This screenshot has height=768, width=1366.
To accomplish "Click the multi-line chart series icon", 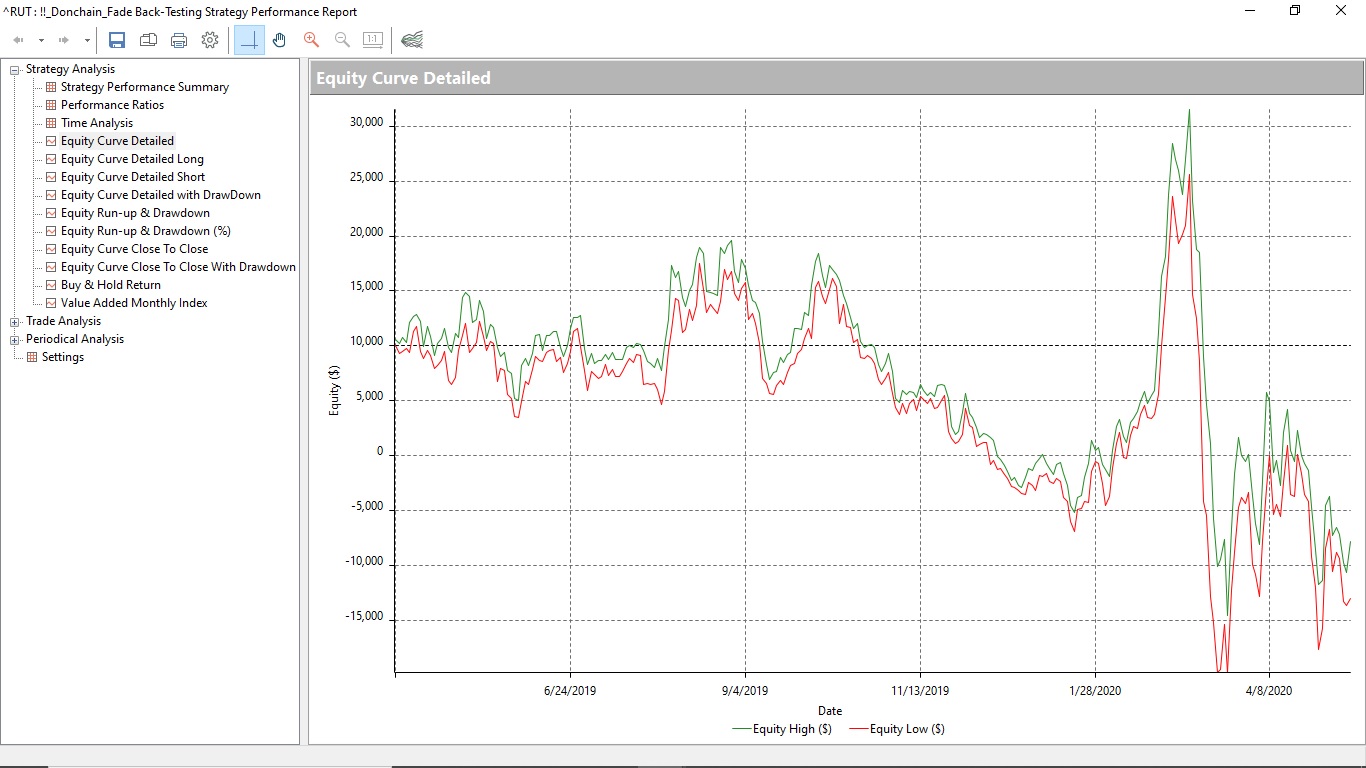I will [412, 40].
